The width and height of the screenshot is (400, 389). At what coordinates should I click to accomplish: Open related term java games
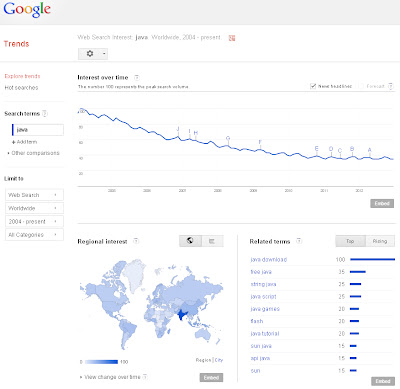pyautogui.click(x=265, y=309)
